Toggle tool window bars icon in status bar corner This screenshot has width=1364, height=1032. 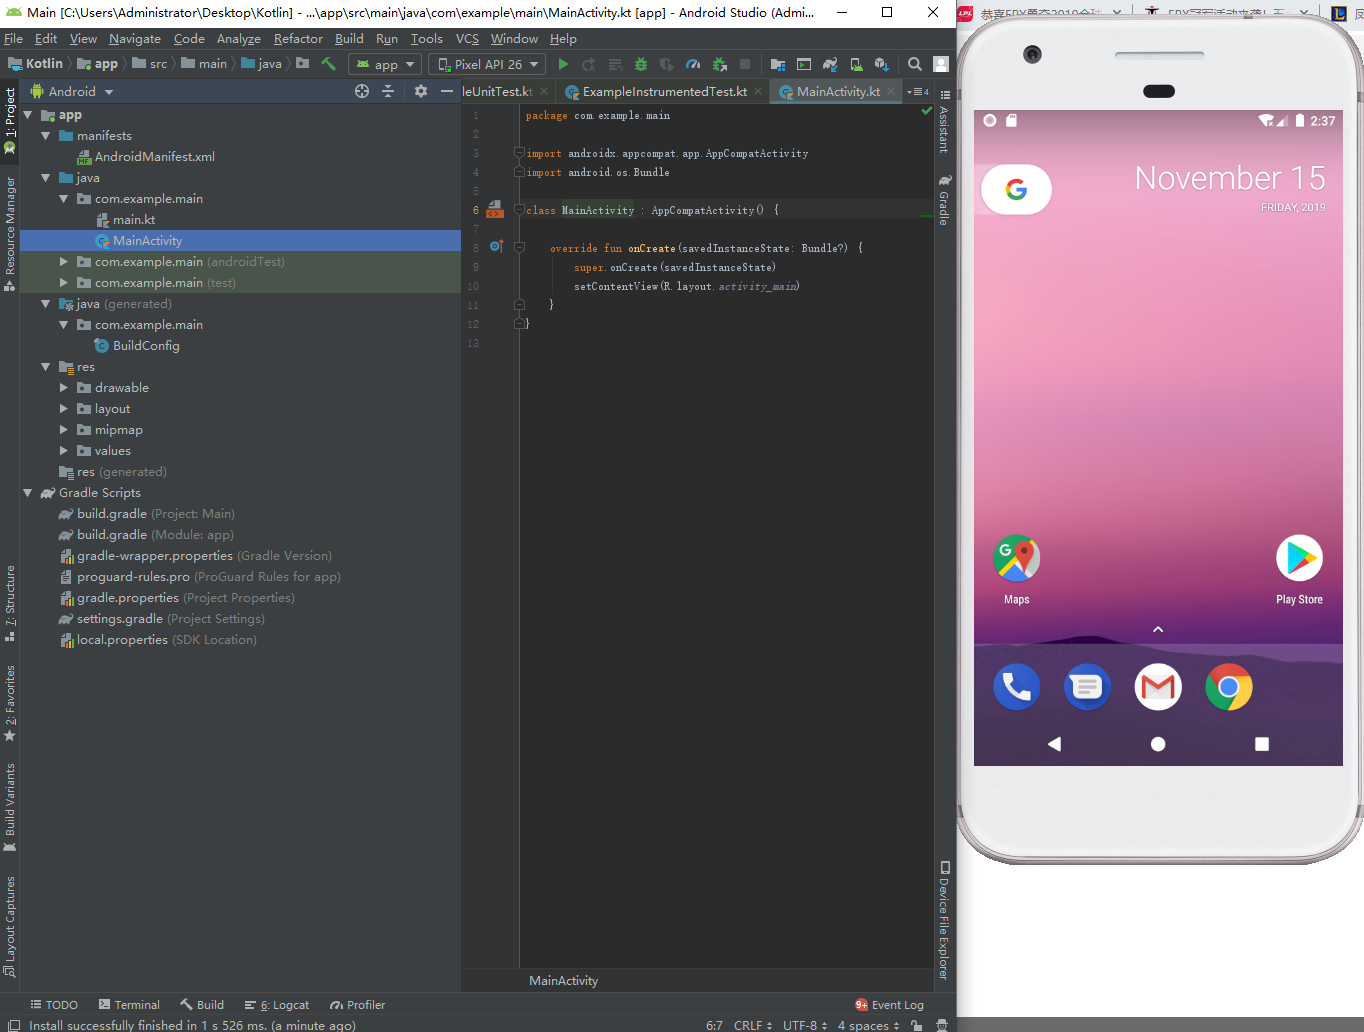[x=14, y=1025]
